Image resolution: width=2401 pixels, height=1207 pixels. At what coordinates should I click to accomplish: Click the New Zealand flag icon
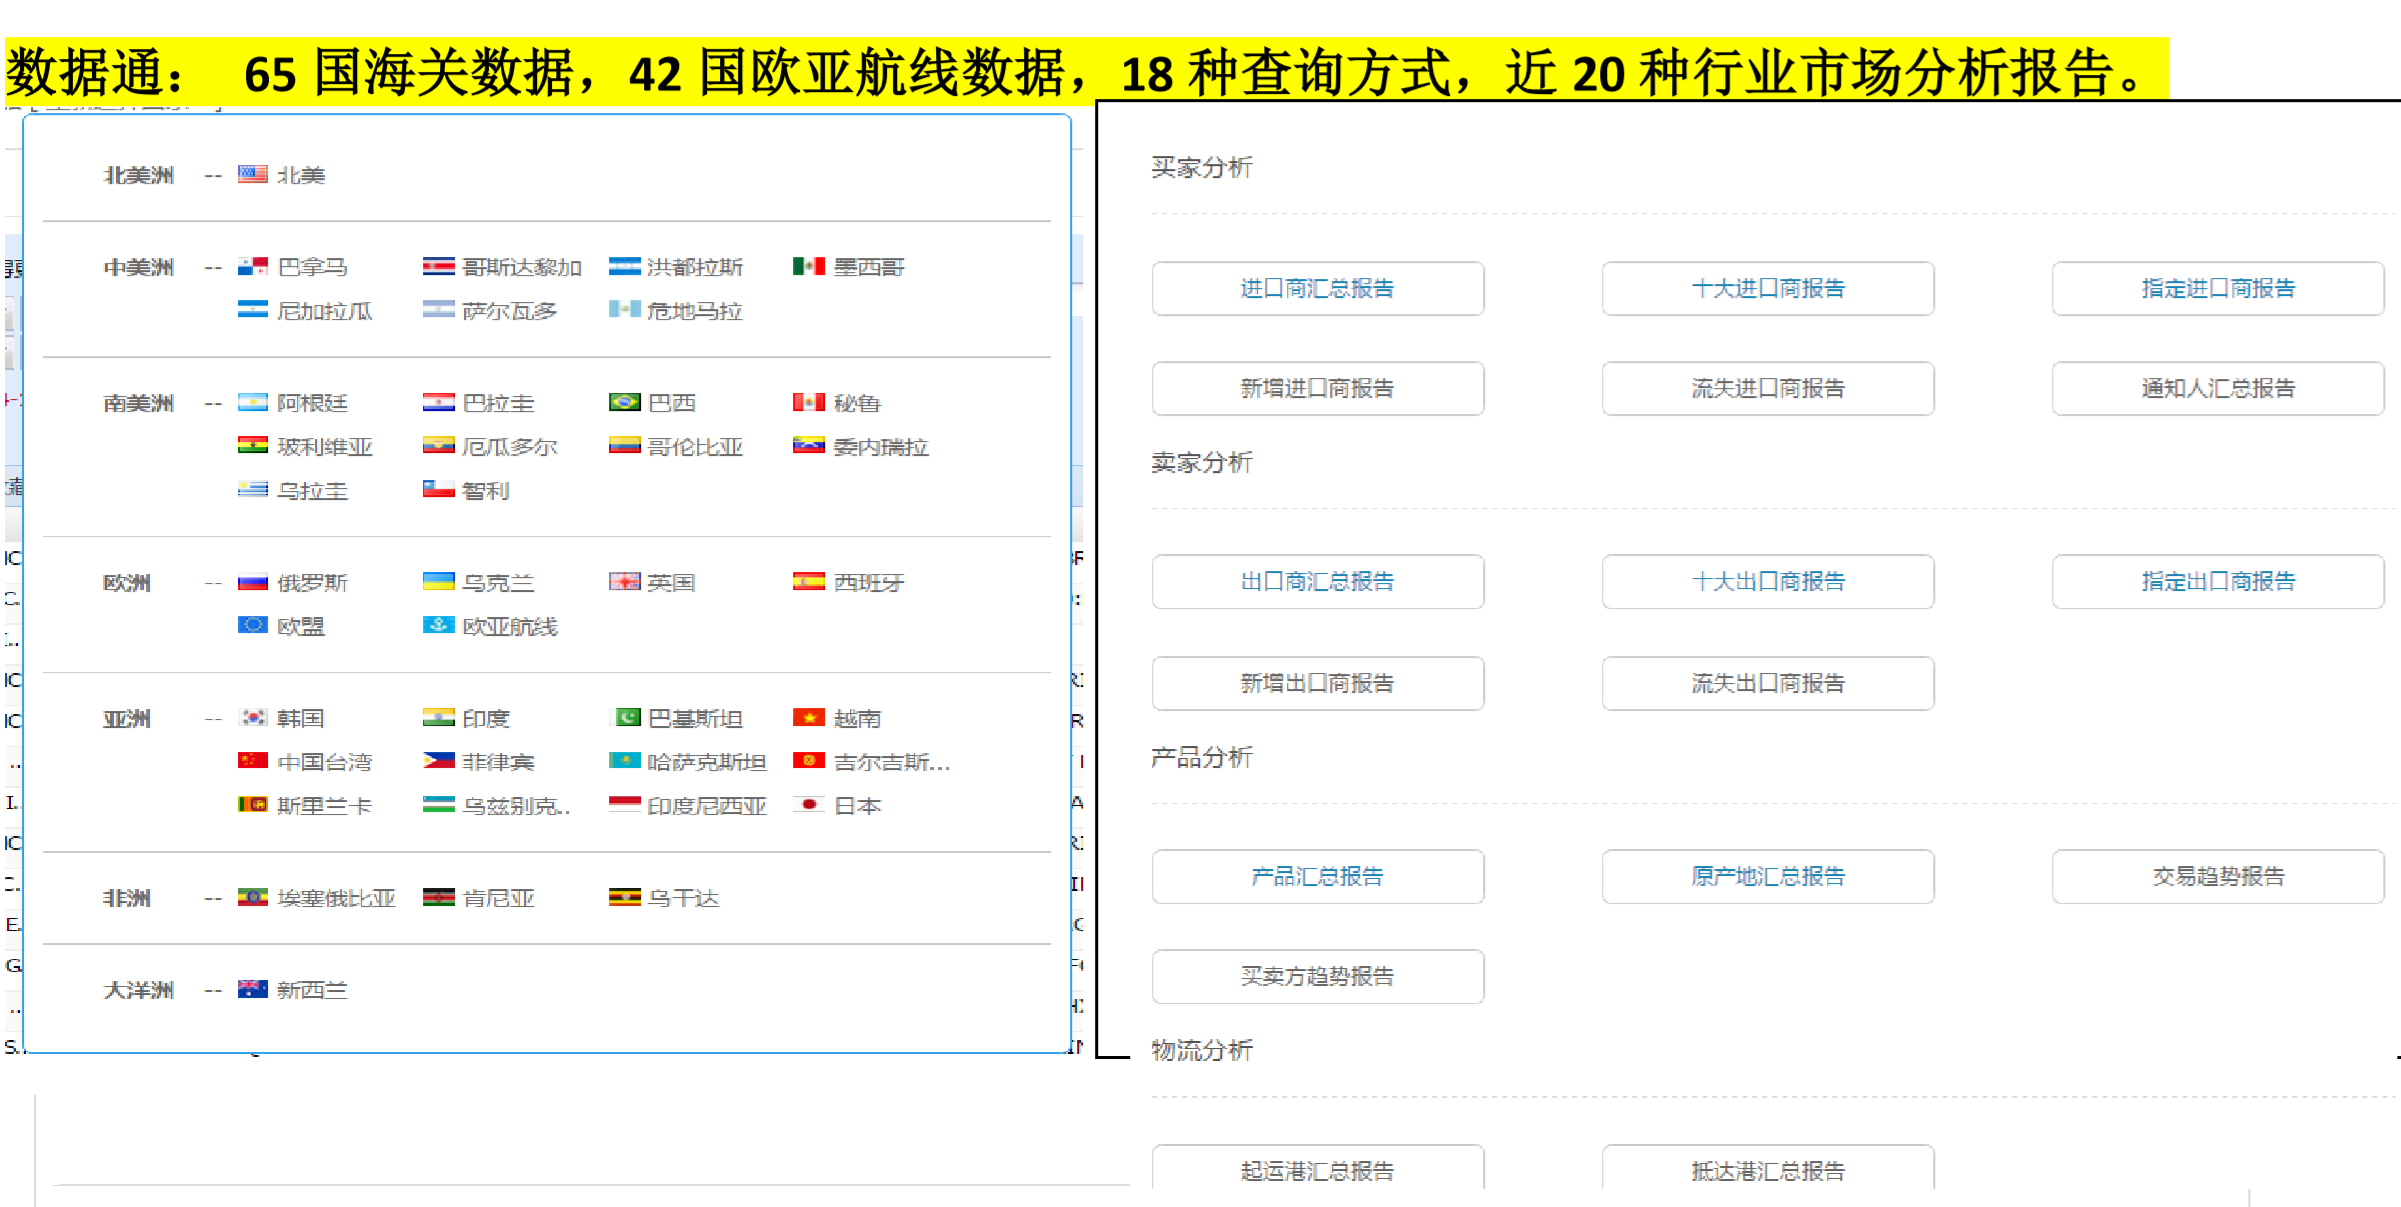252,989
